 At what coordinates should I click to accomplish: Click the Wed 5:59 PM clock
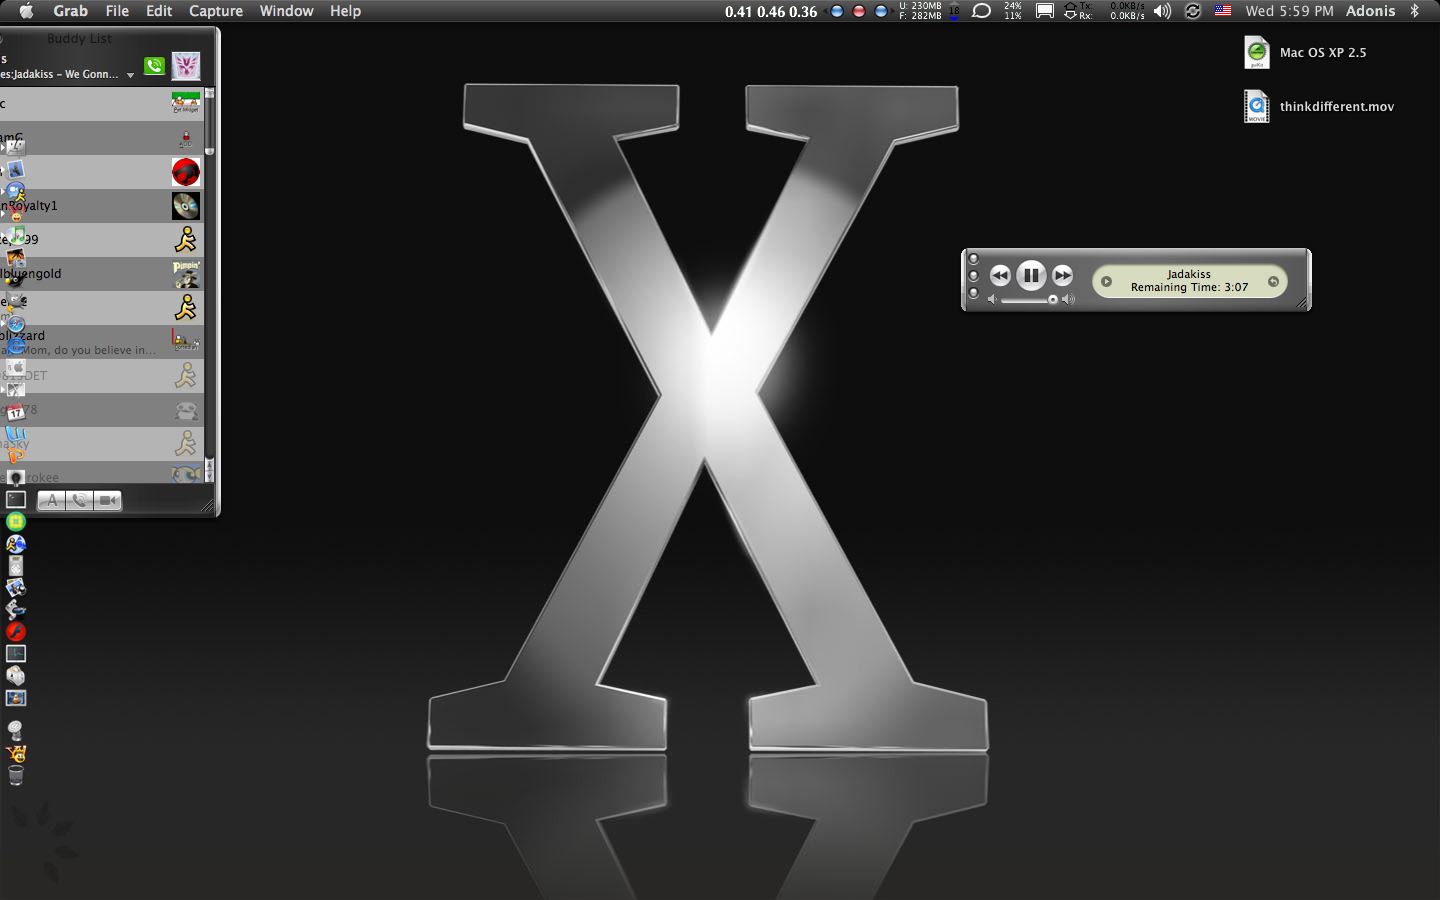tap(1289, 11)
